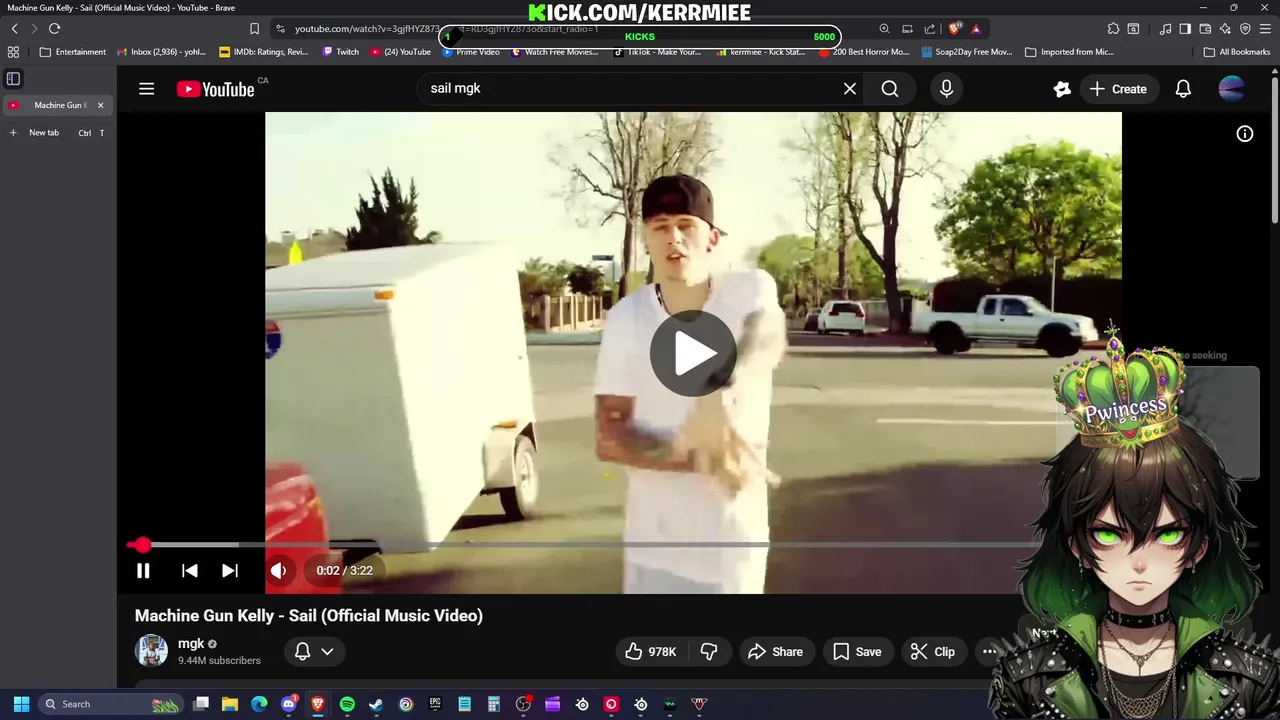Expand All Bookmarks folder
The height and width of the screenshot is (720, 1280).
(x=1237, y=52)
